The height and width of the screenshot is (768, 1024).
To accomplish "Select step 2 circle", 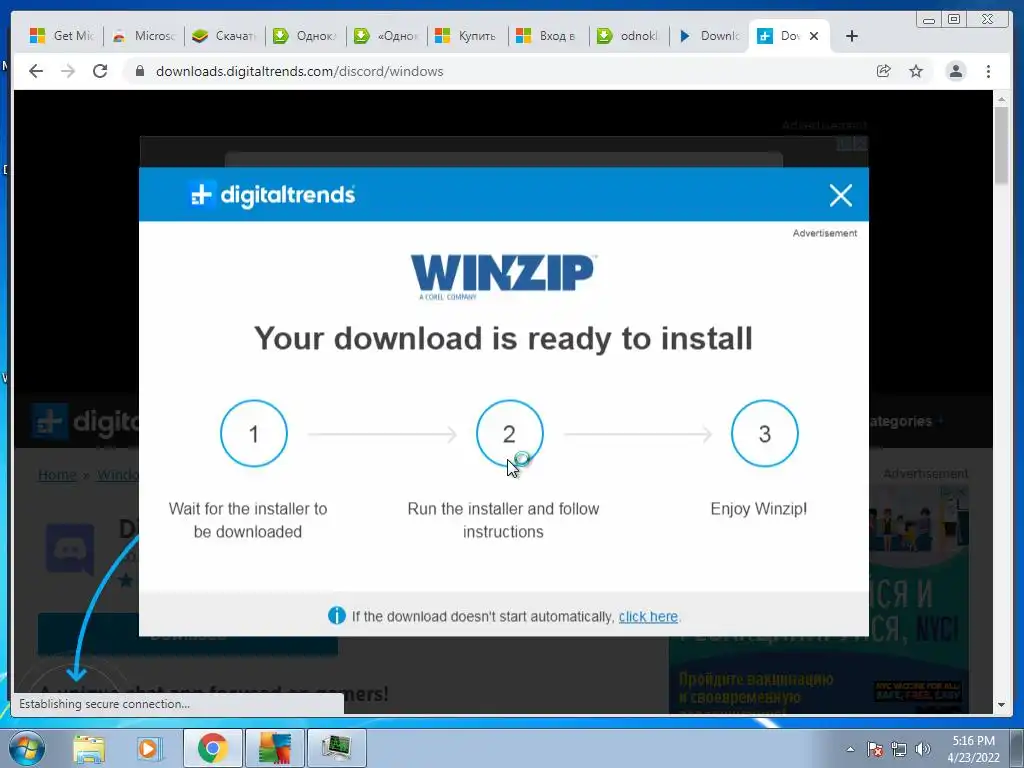I will [509, 434].
